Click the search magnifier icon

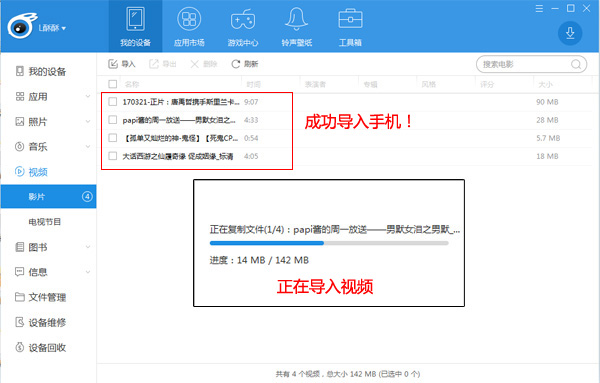(x=576, y=64)
